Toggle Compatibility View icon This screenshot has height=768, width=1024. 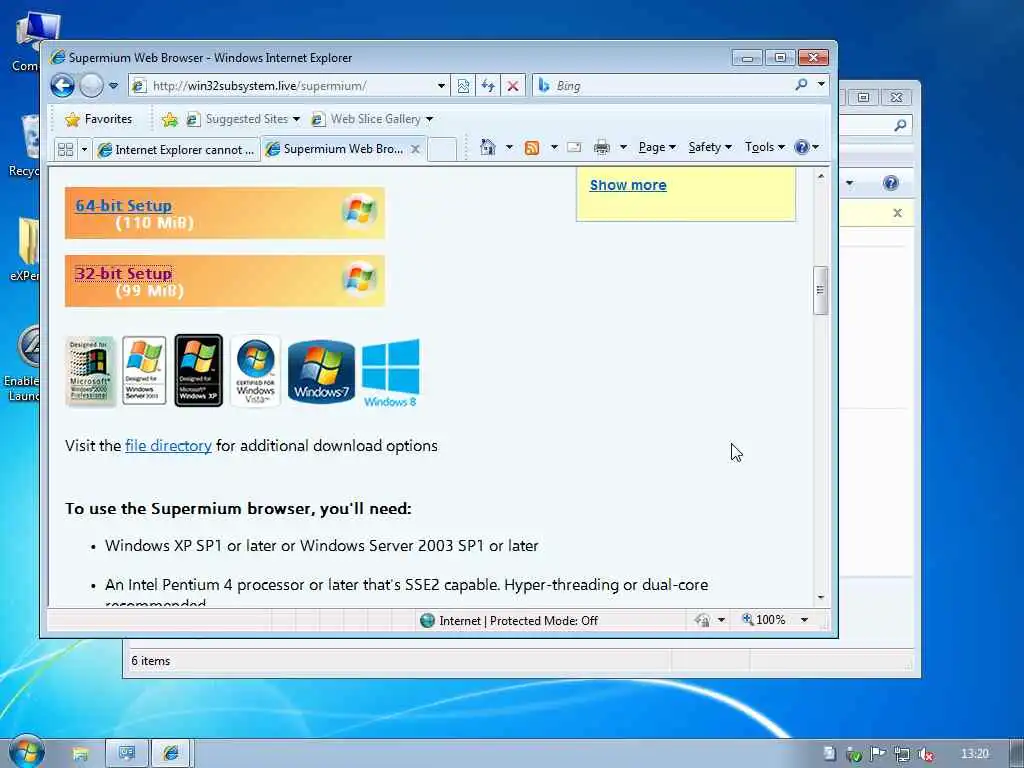[463, 86]
